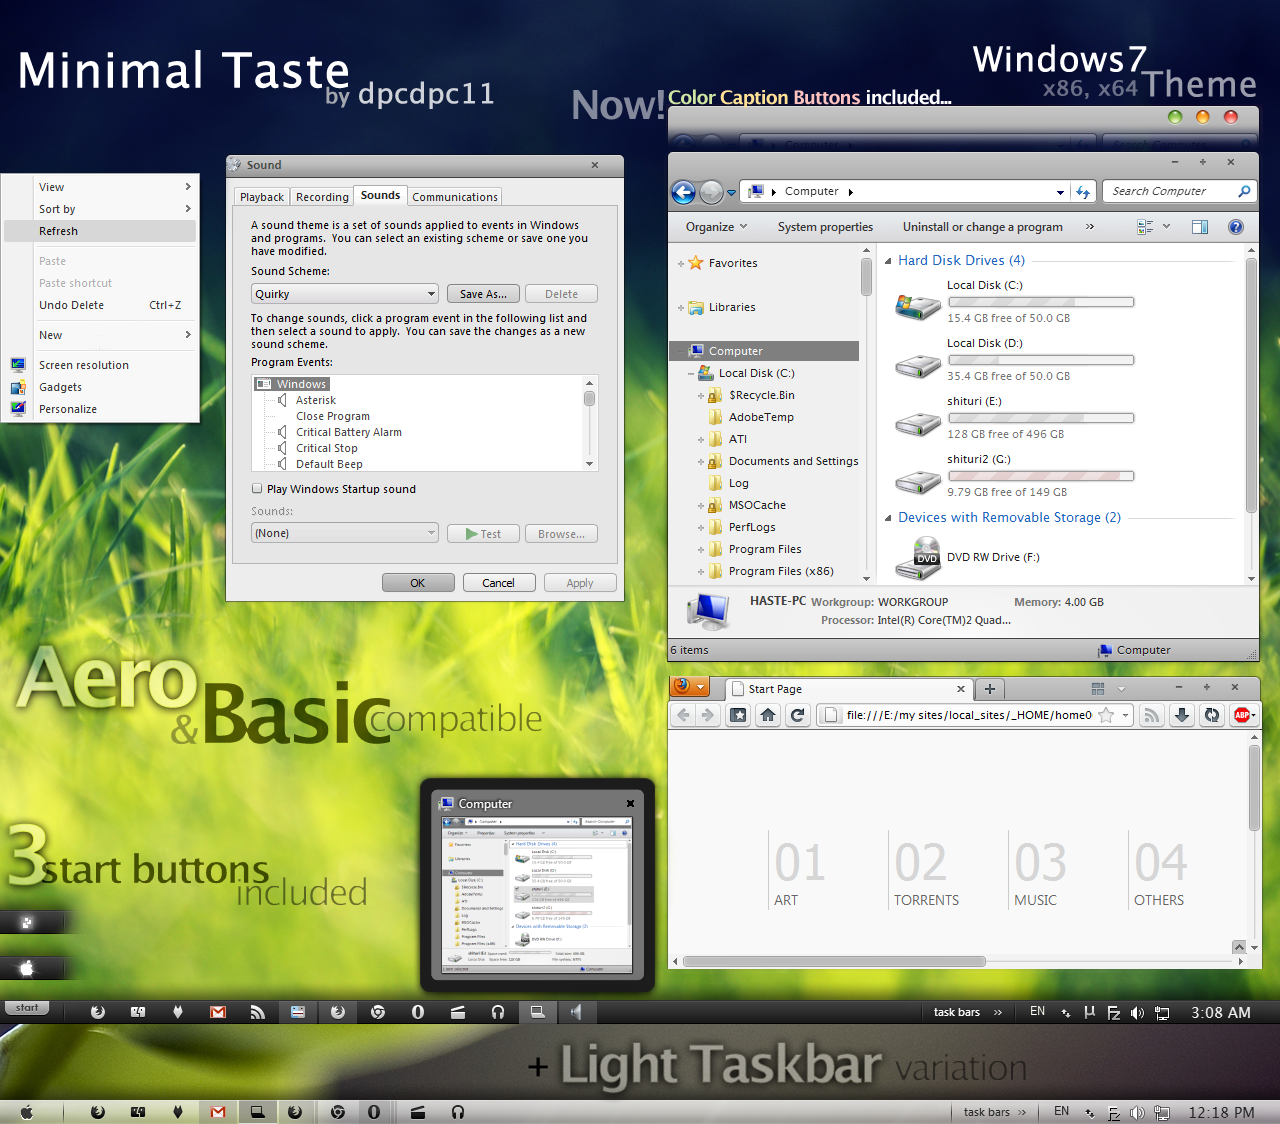The height and width of the screenshot is (1124, 1280).
Task: Open a new tab with the plus button
Action: click(x=989, y=689)
